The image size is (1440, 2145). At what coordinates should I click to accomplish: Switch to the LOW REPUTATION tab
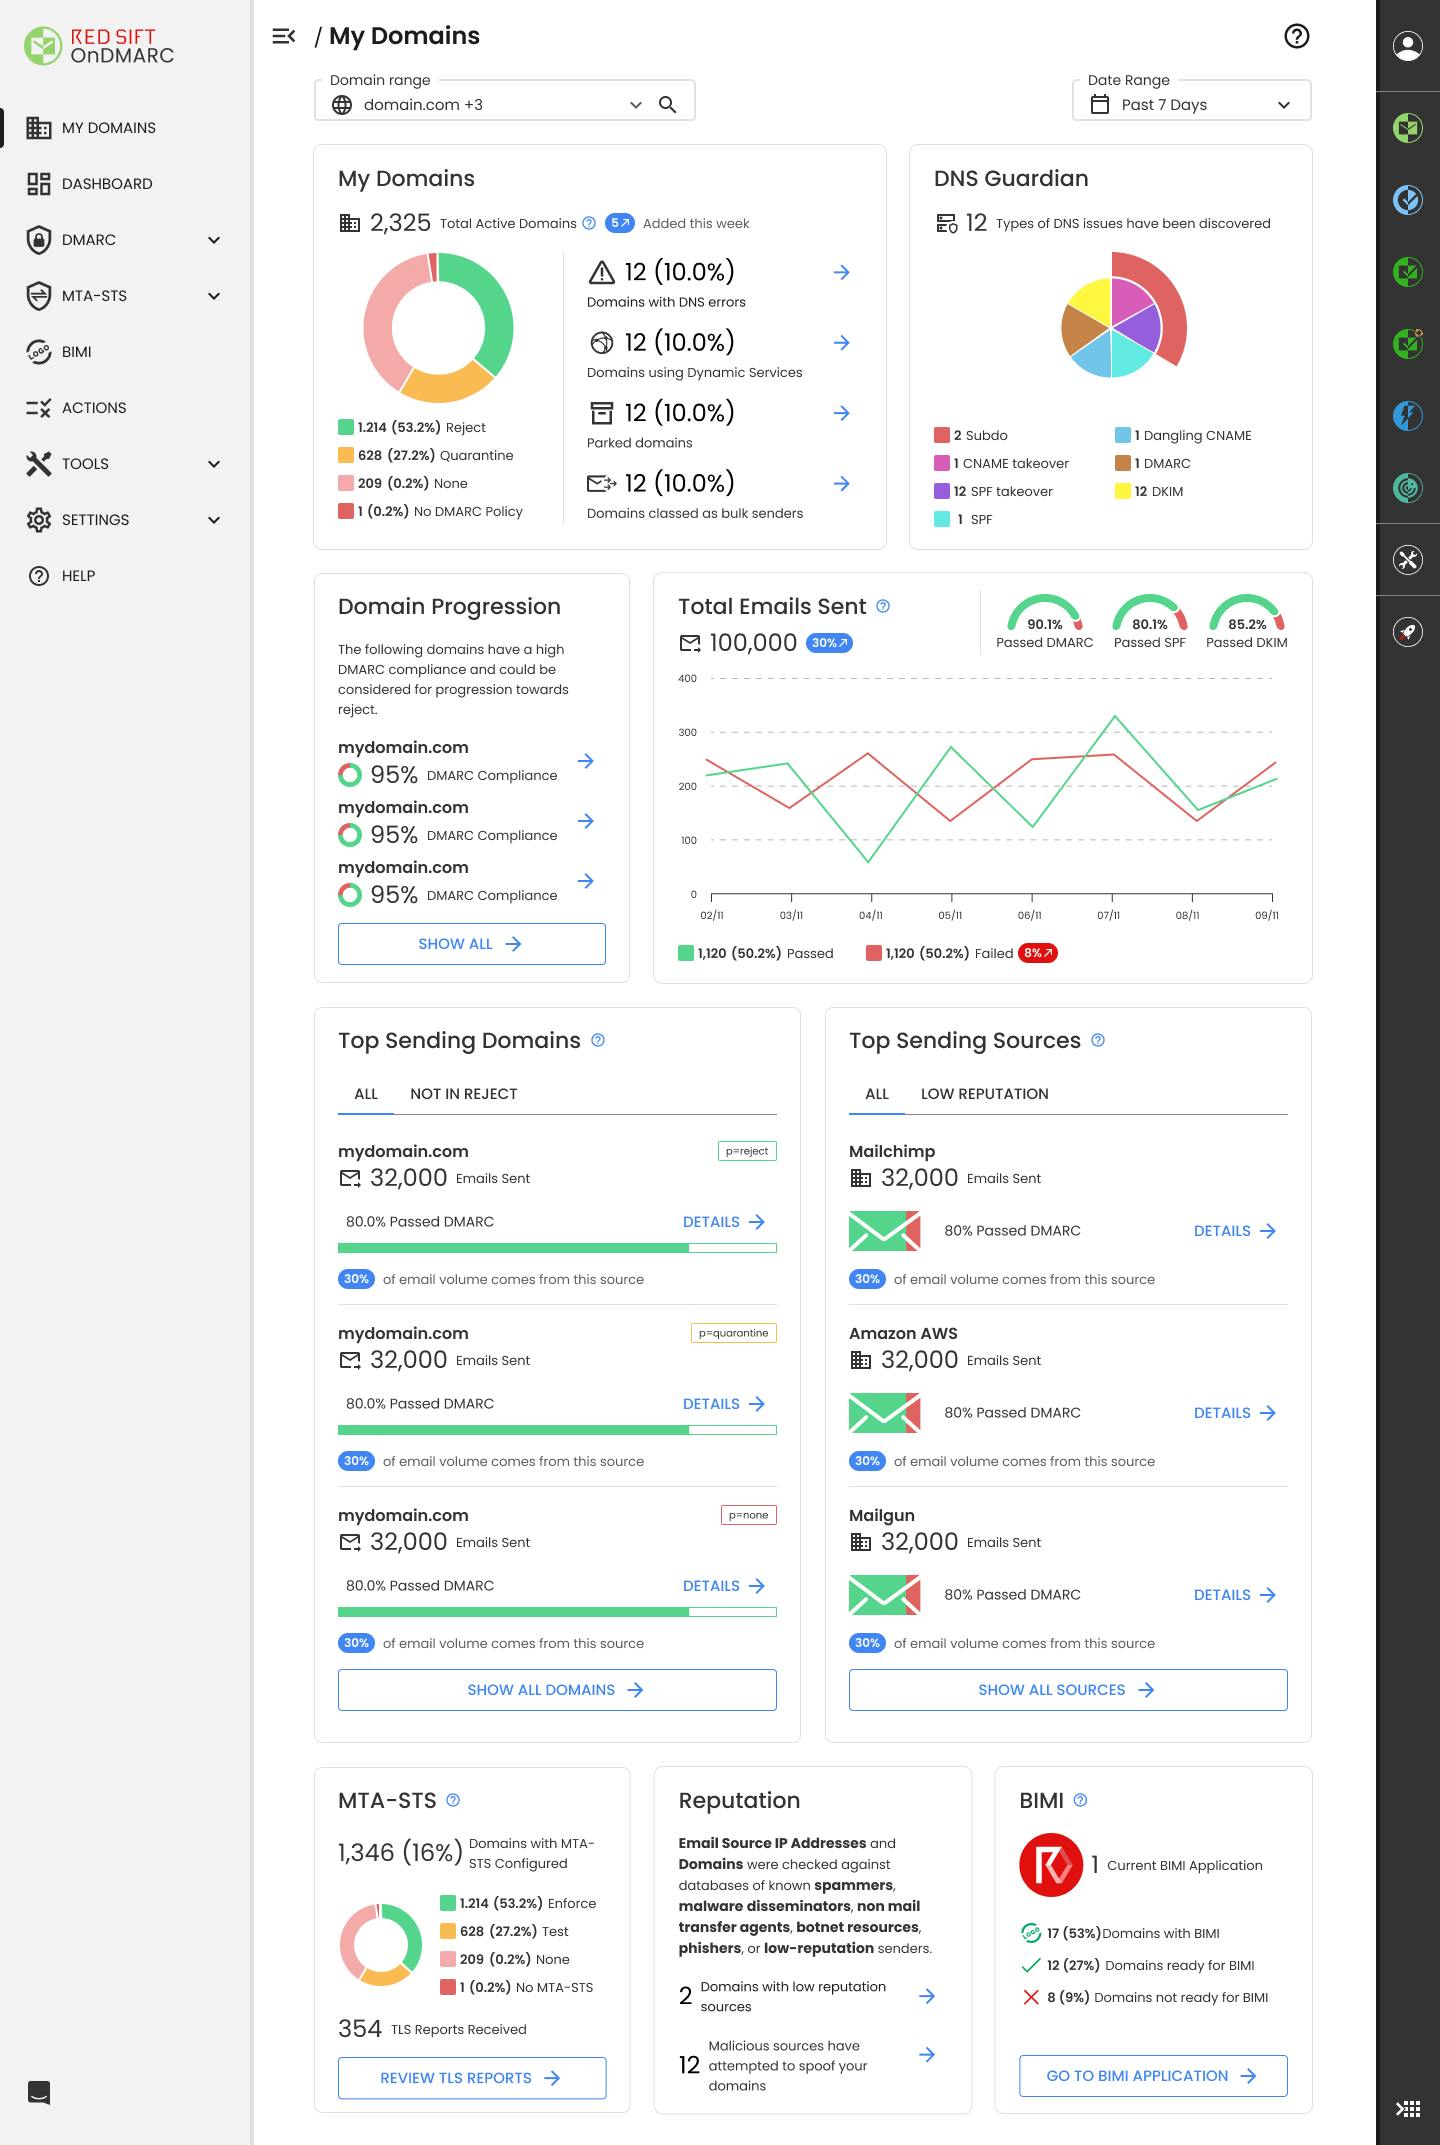point(985,1094)
